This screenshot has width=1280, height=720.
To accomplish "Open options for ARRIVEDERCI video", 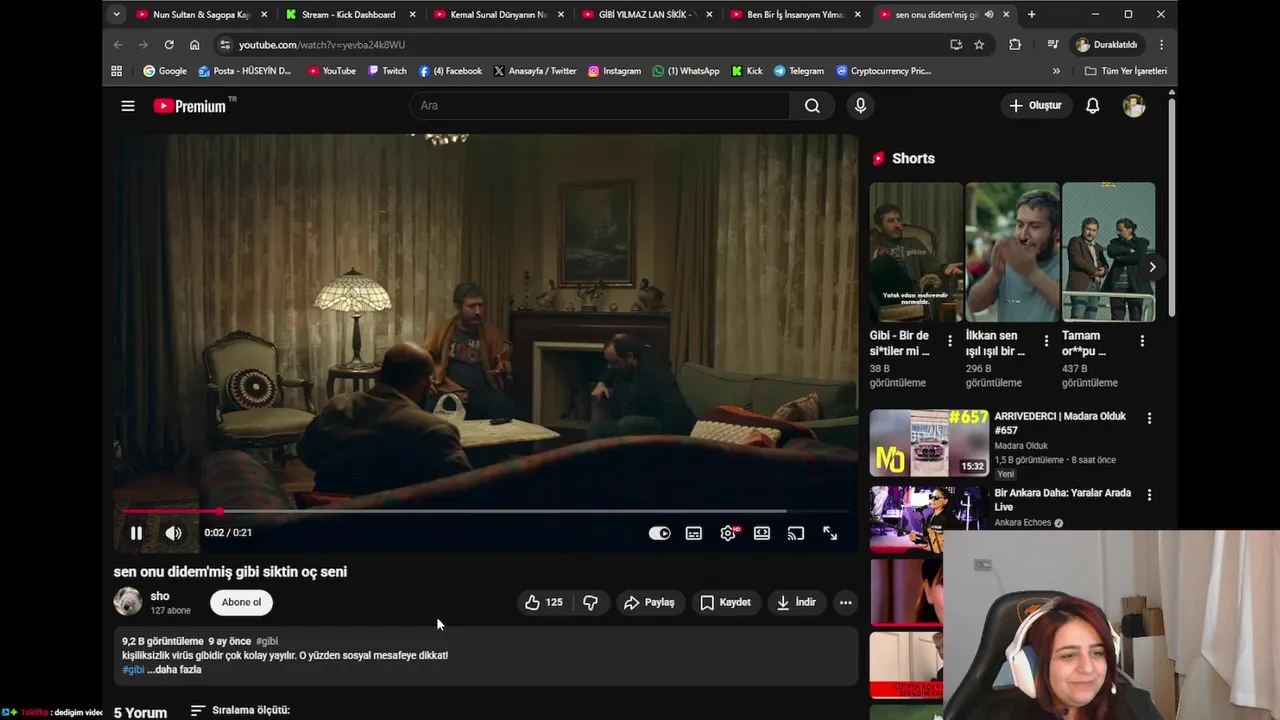I will tap(1149, 418).
